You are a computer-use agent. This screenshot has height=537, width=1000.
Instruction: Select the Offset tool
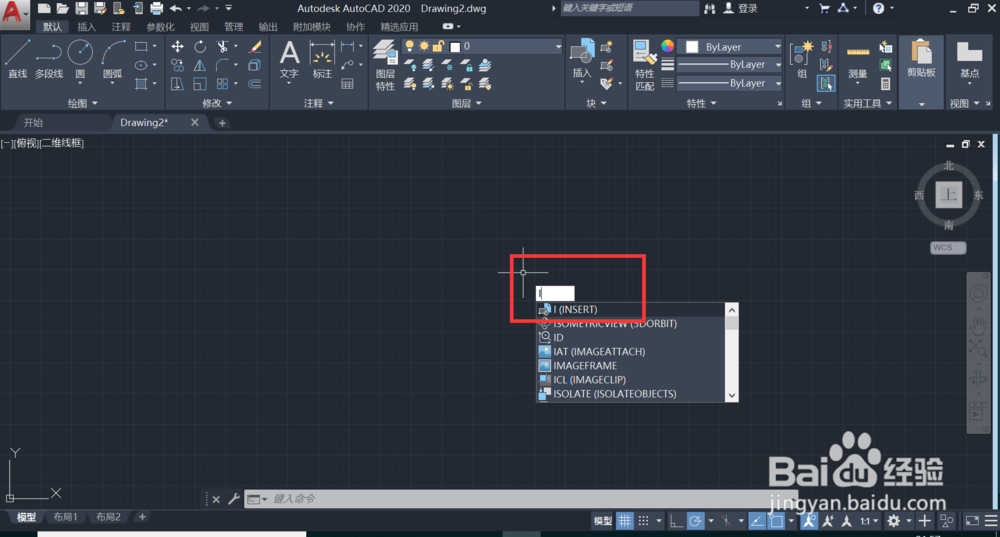pyautogui.click(x=255, y=84)
